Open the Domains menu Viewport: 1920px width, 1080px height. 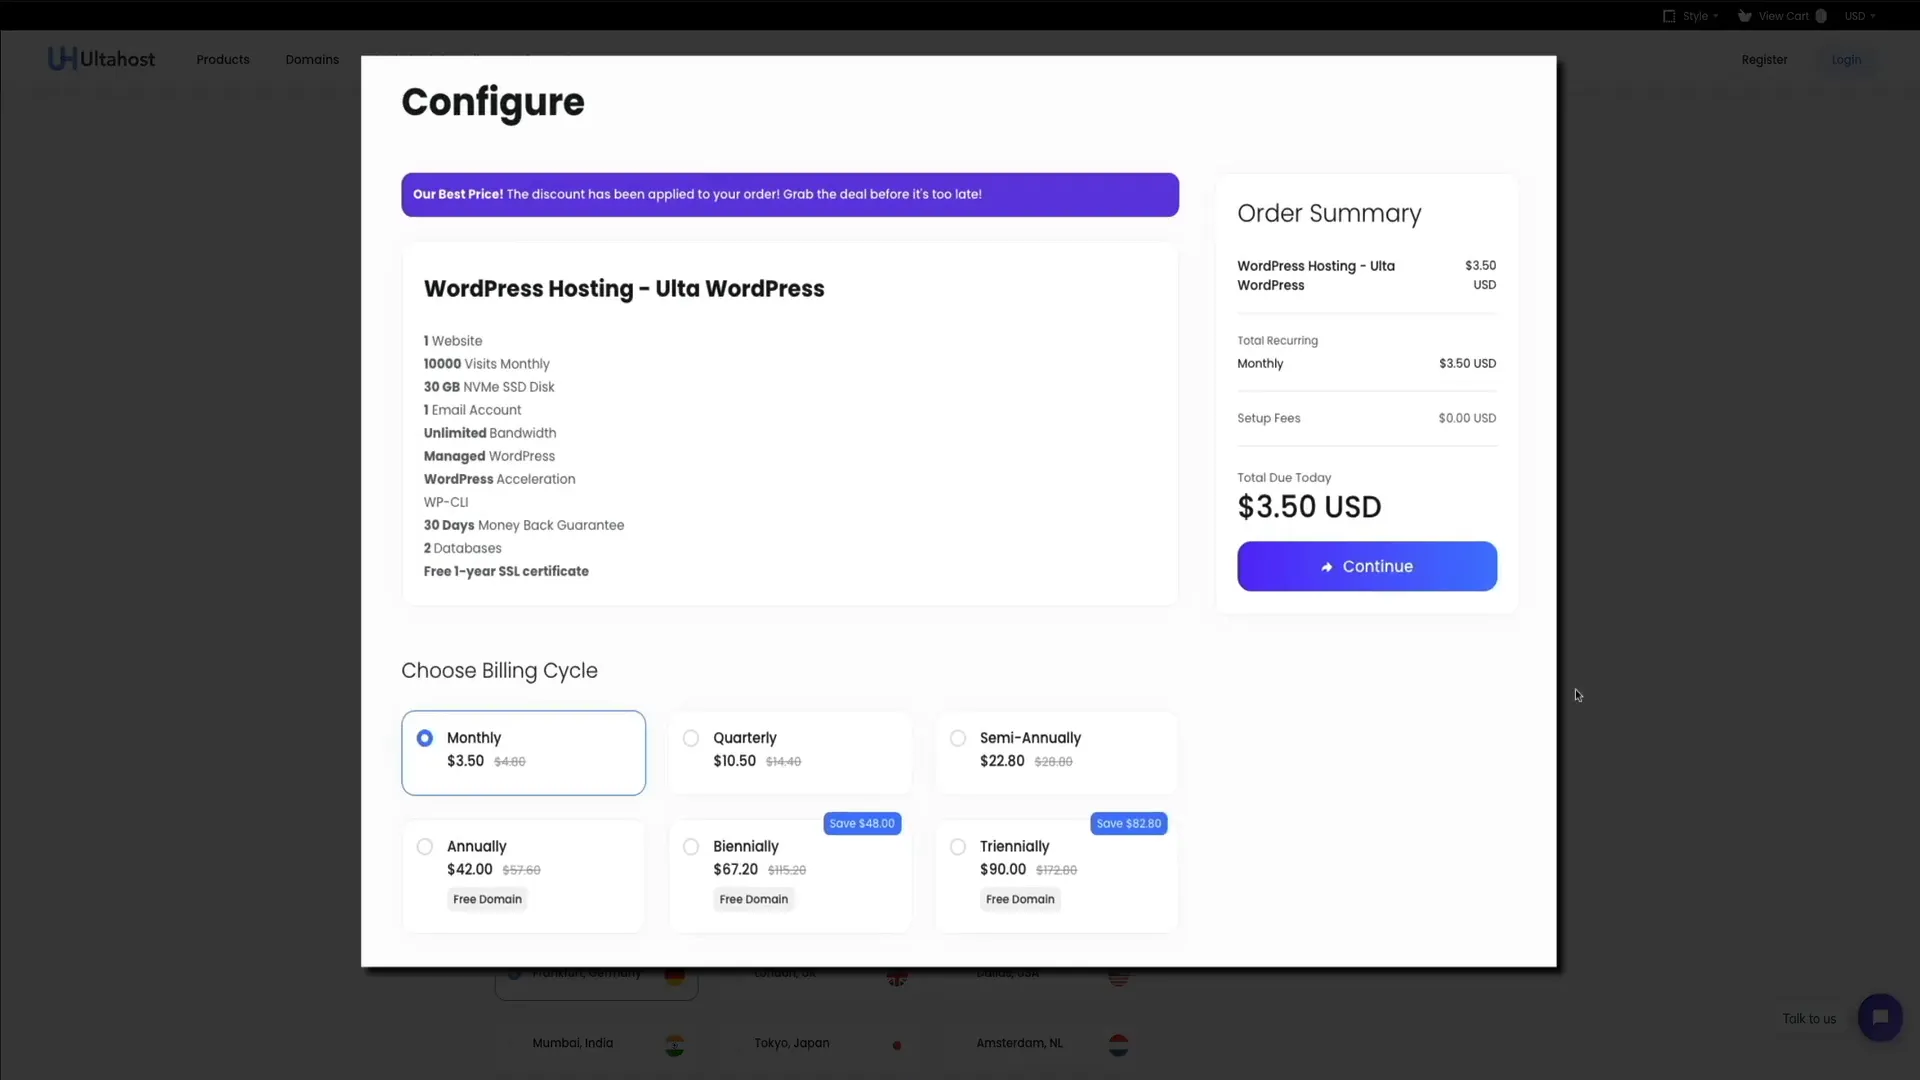312,60
